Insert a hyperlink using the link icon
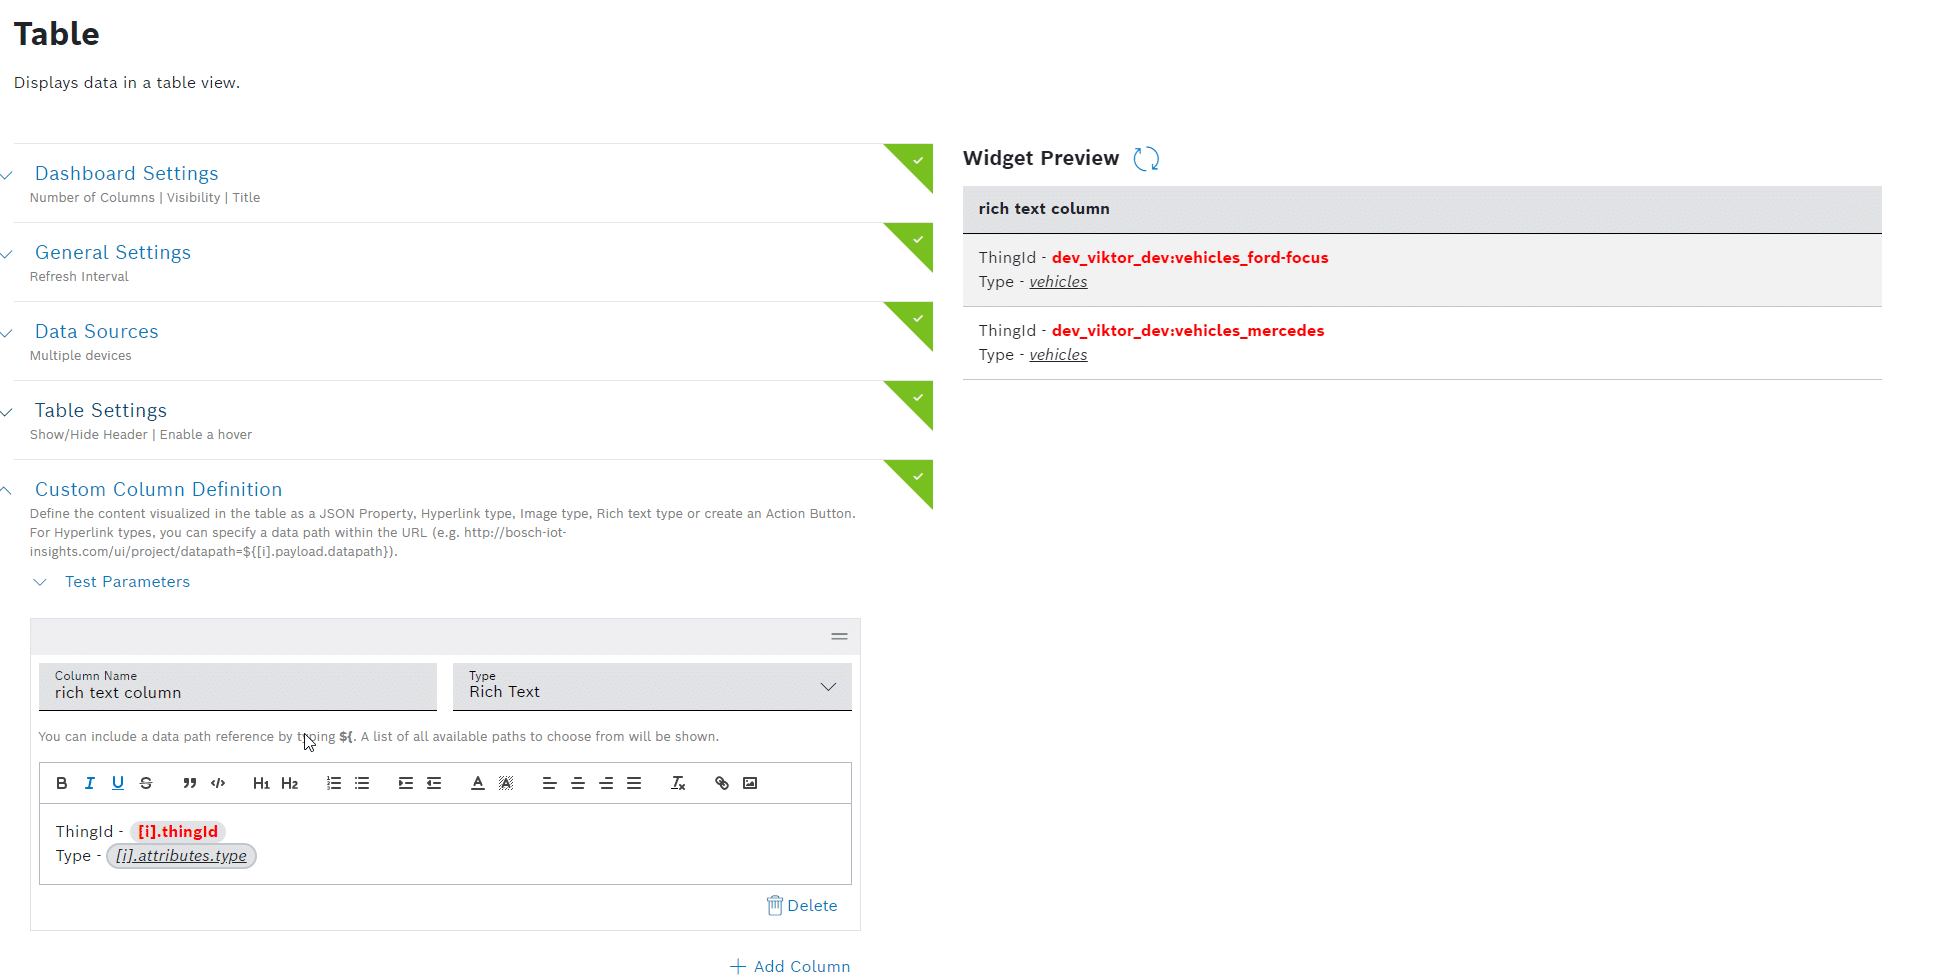The height and width of the screenshot is (977, 1953). tap(721, 783)
